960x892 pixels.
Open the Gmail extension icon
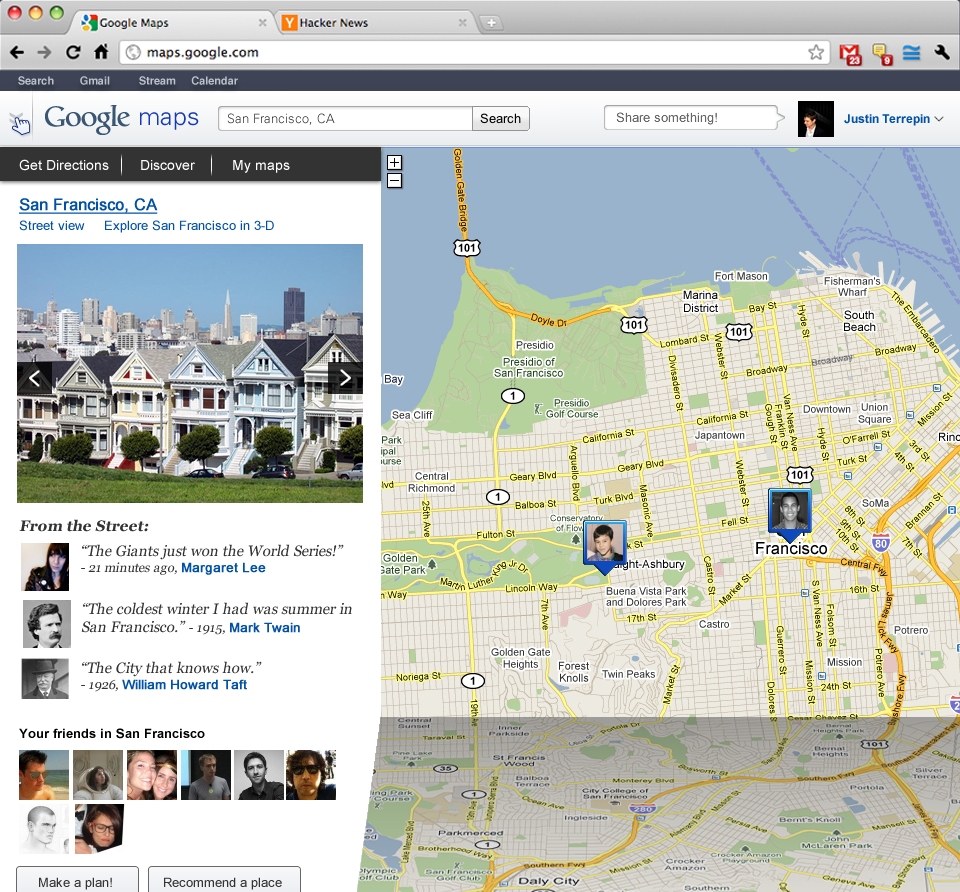tap(850, 54)
